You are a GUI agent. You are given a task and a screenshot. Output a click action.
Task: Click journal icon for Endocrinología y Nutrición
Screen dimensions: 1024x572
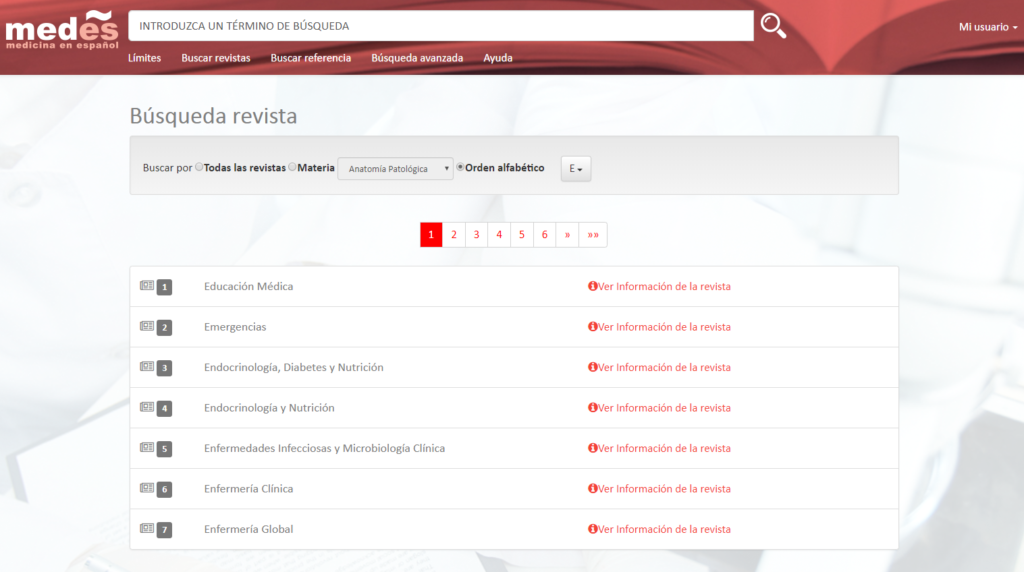[147, 407]
